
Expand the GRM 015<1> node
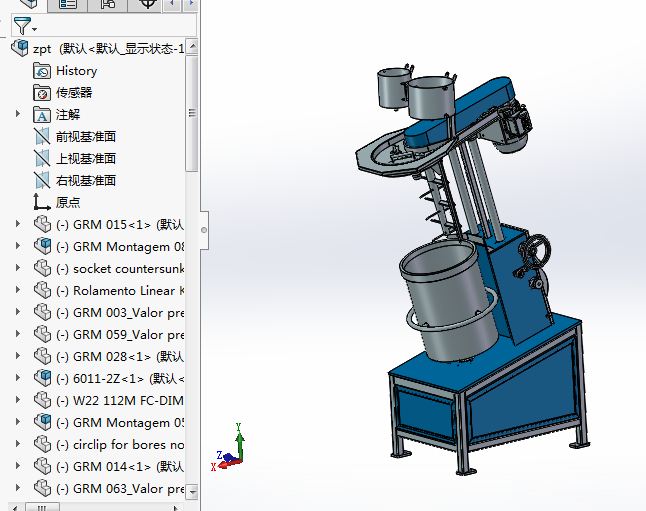tap(18, 224)
